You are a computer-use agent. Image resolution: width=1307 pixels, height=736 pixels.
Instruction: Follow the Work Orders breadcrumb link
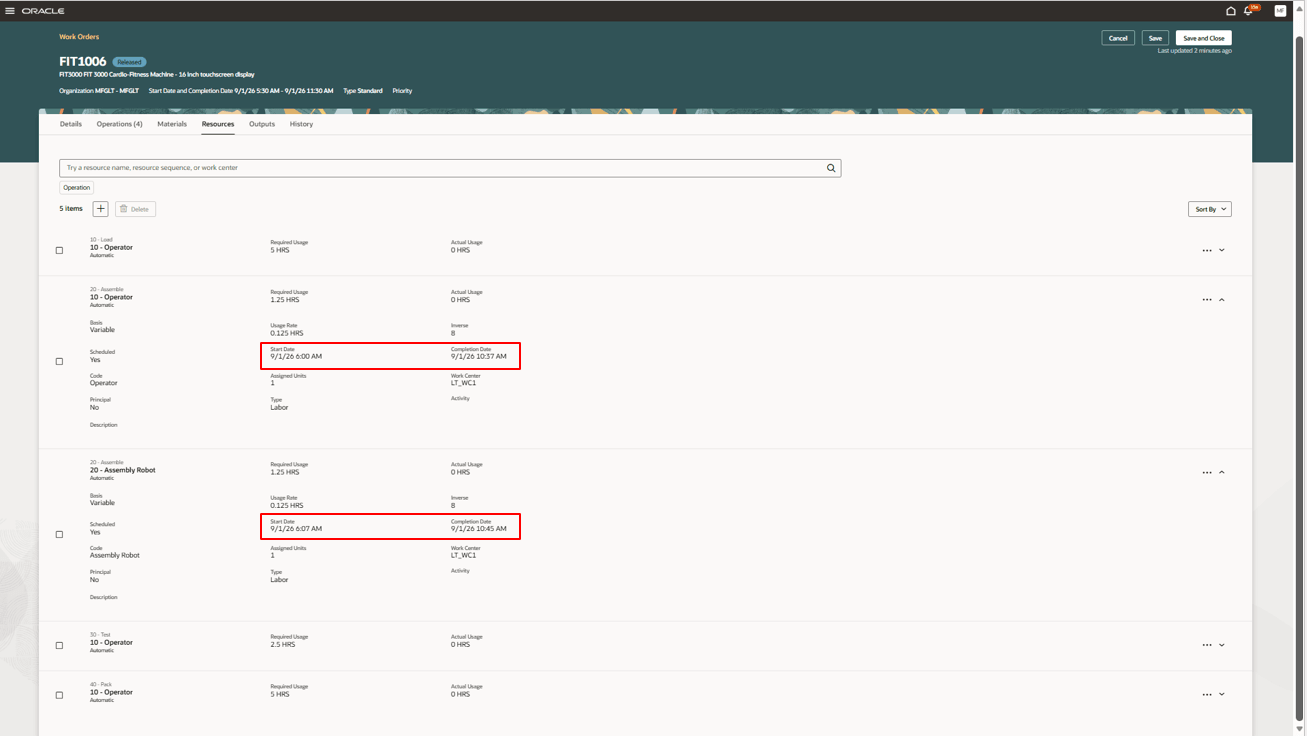tap(79, 37)
